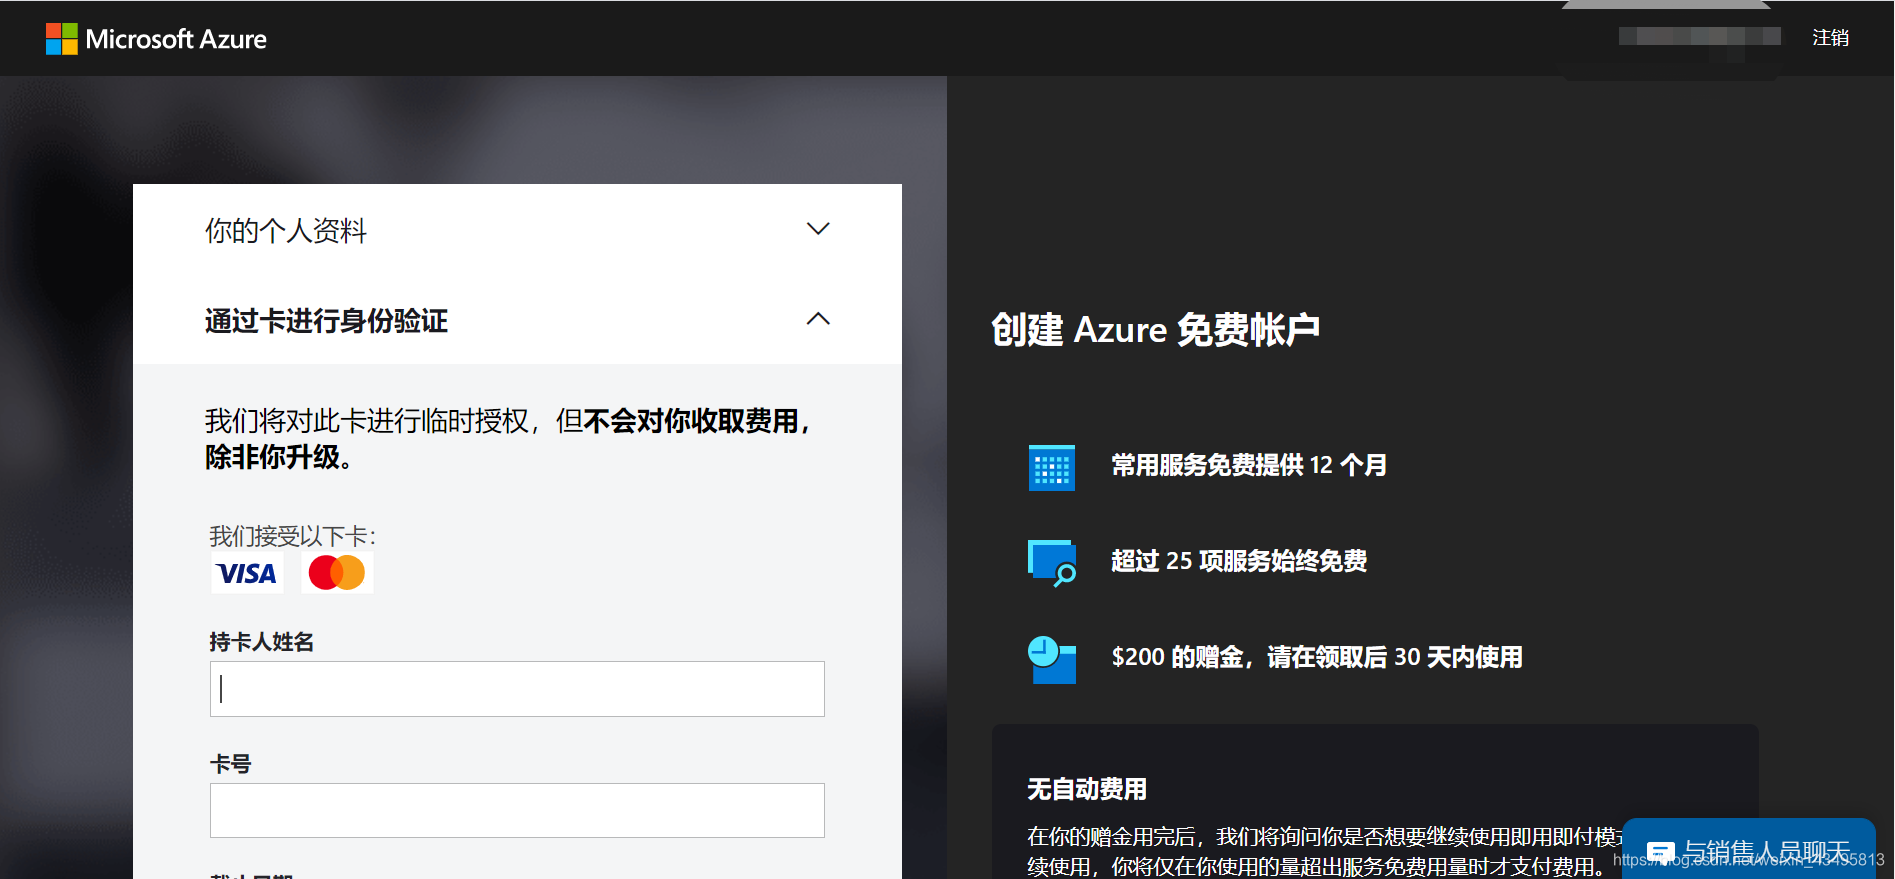Open the 与销售人员聊天 chat button
Screen dimensions: 1895x879
[1748, 850]
